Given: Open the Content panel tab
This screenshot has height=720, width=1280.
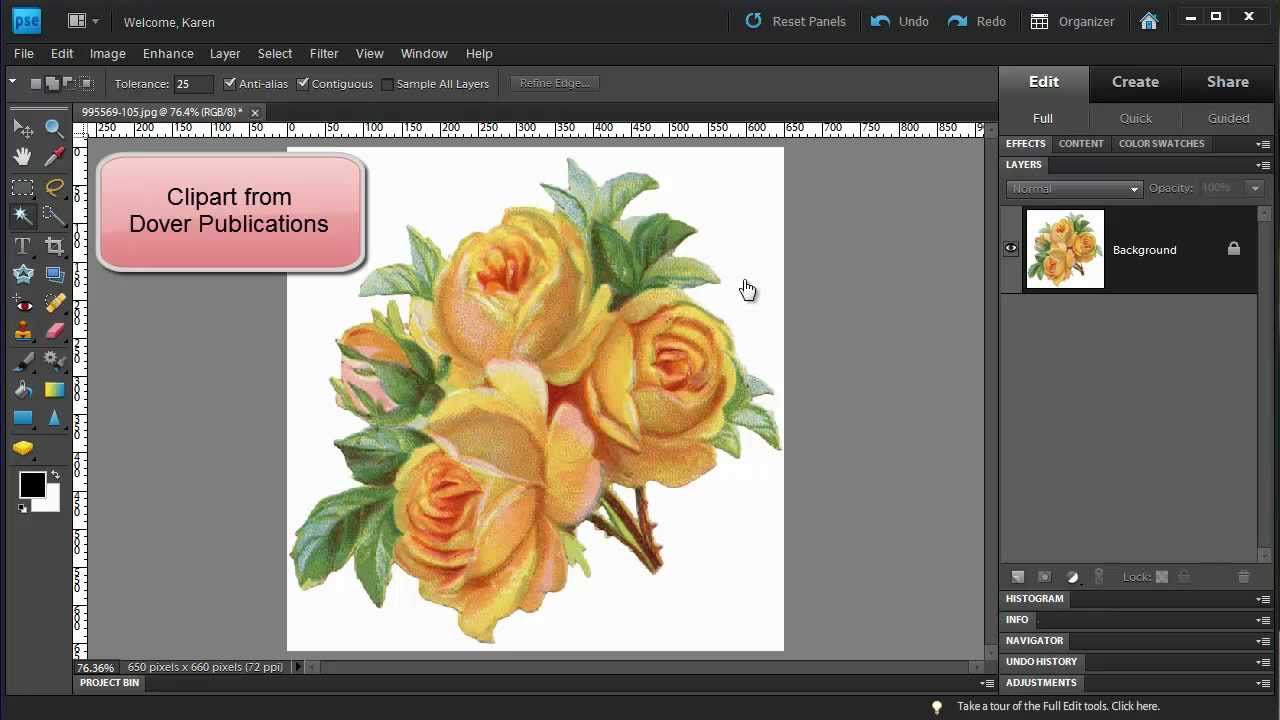Looking at the screenshot, I should [x=1081, y=144].
